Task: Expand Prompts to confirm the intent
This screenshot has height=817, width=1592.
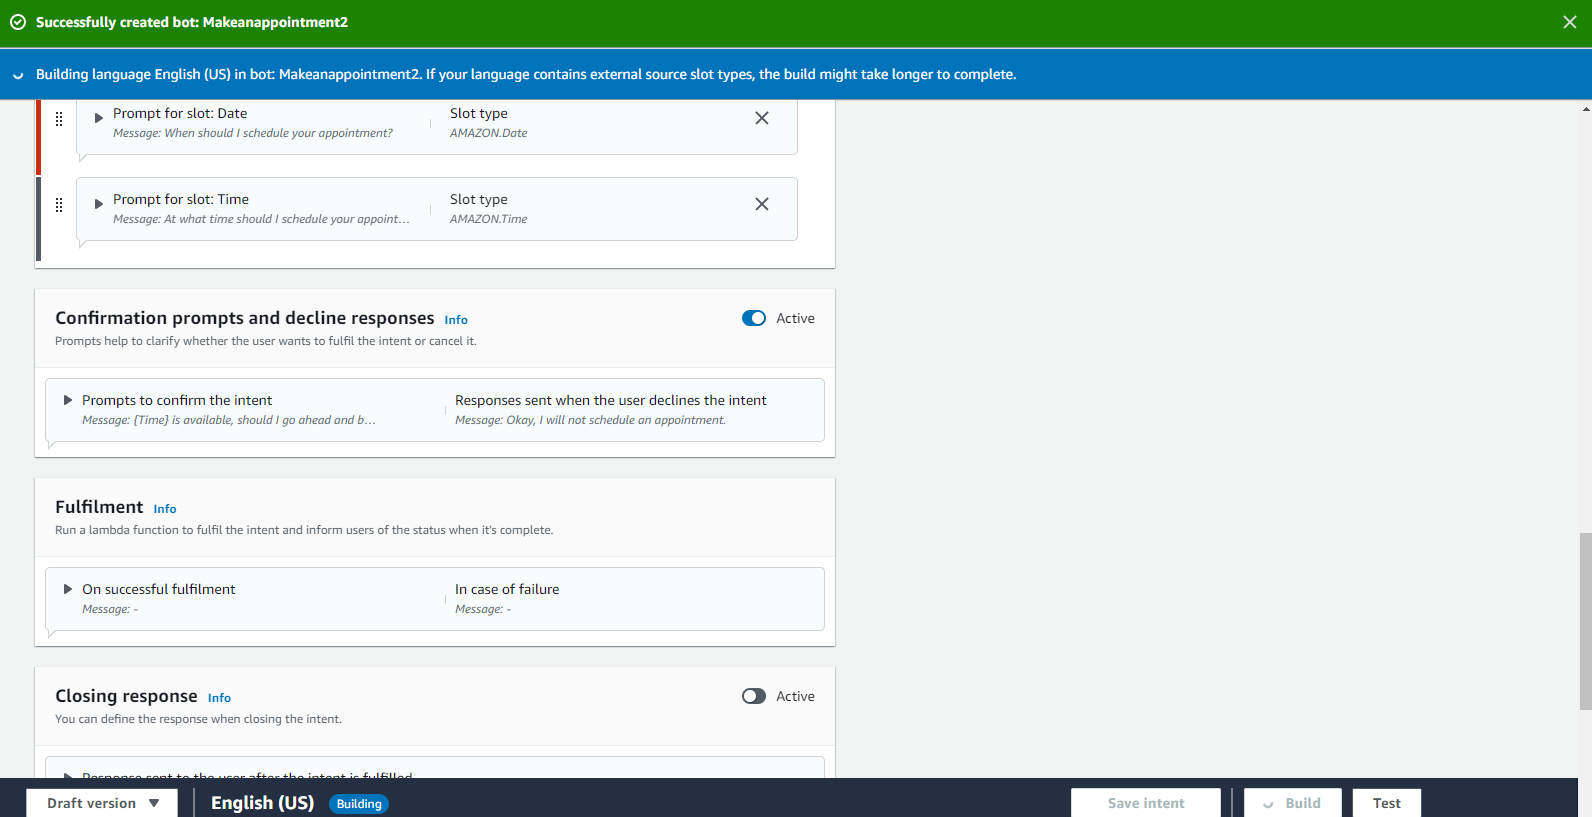Action: [68, 400]
